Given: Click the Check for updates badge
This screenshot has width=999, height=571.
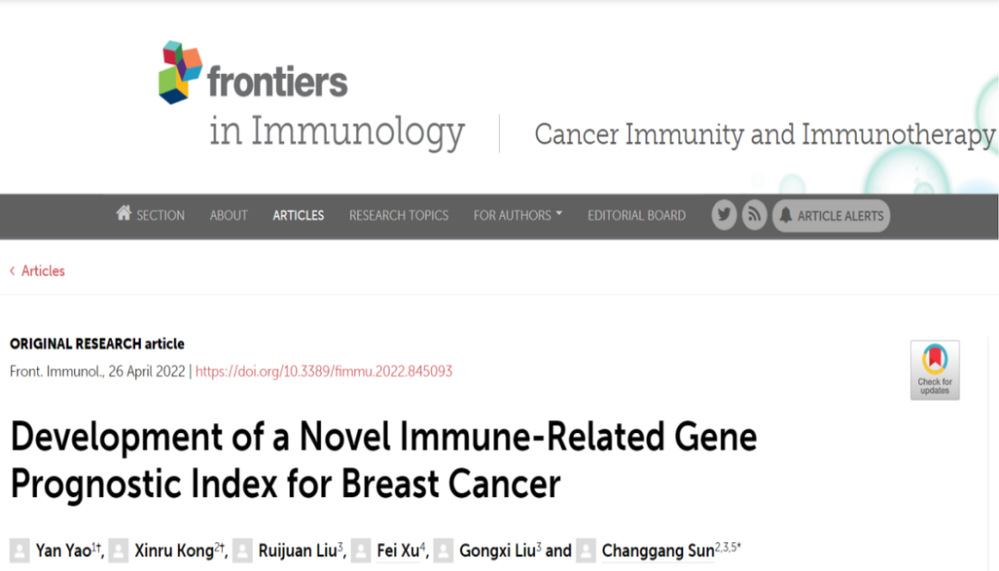Looking at the screenshot, I should point(934,370).
